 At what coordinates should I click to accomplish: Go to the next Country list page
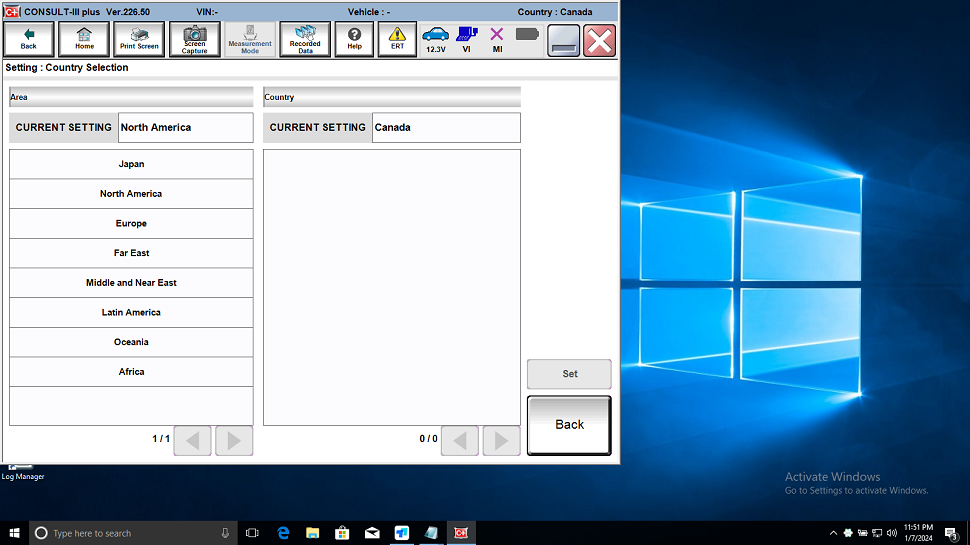point(501,440)
